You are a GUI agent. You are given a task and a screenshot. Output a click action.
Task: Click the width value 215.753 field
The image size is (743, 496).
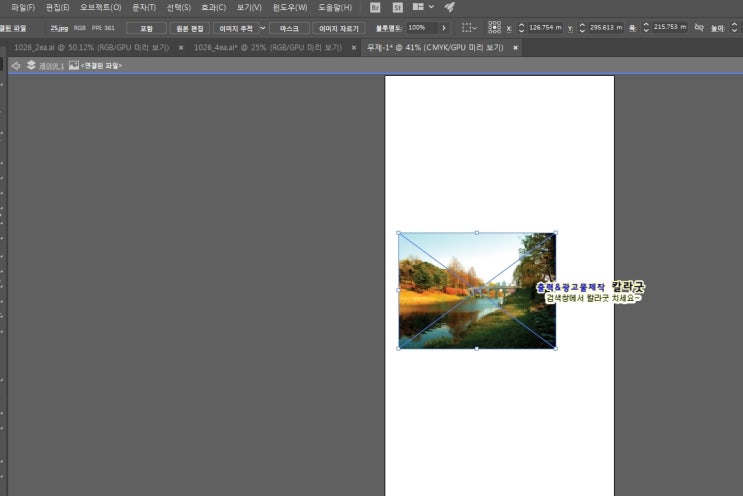pos(670,27)
